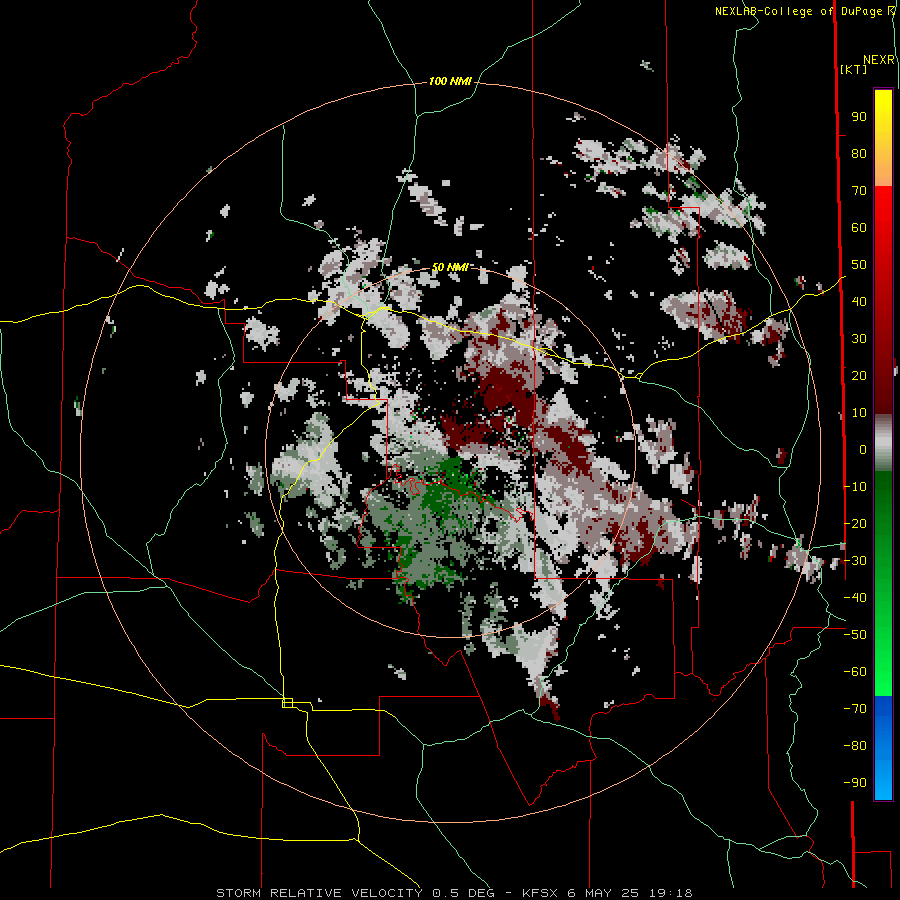This screenshot has width=900, height=900.
Task: Select the 20 knot scale label
Action: tap(859, 376)
